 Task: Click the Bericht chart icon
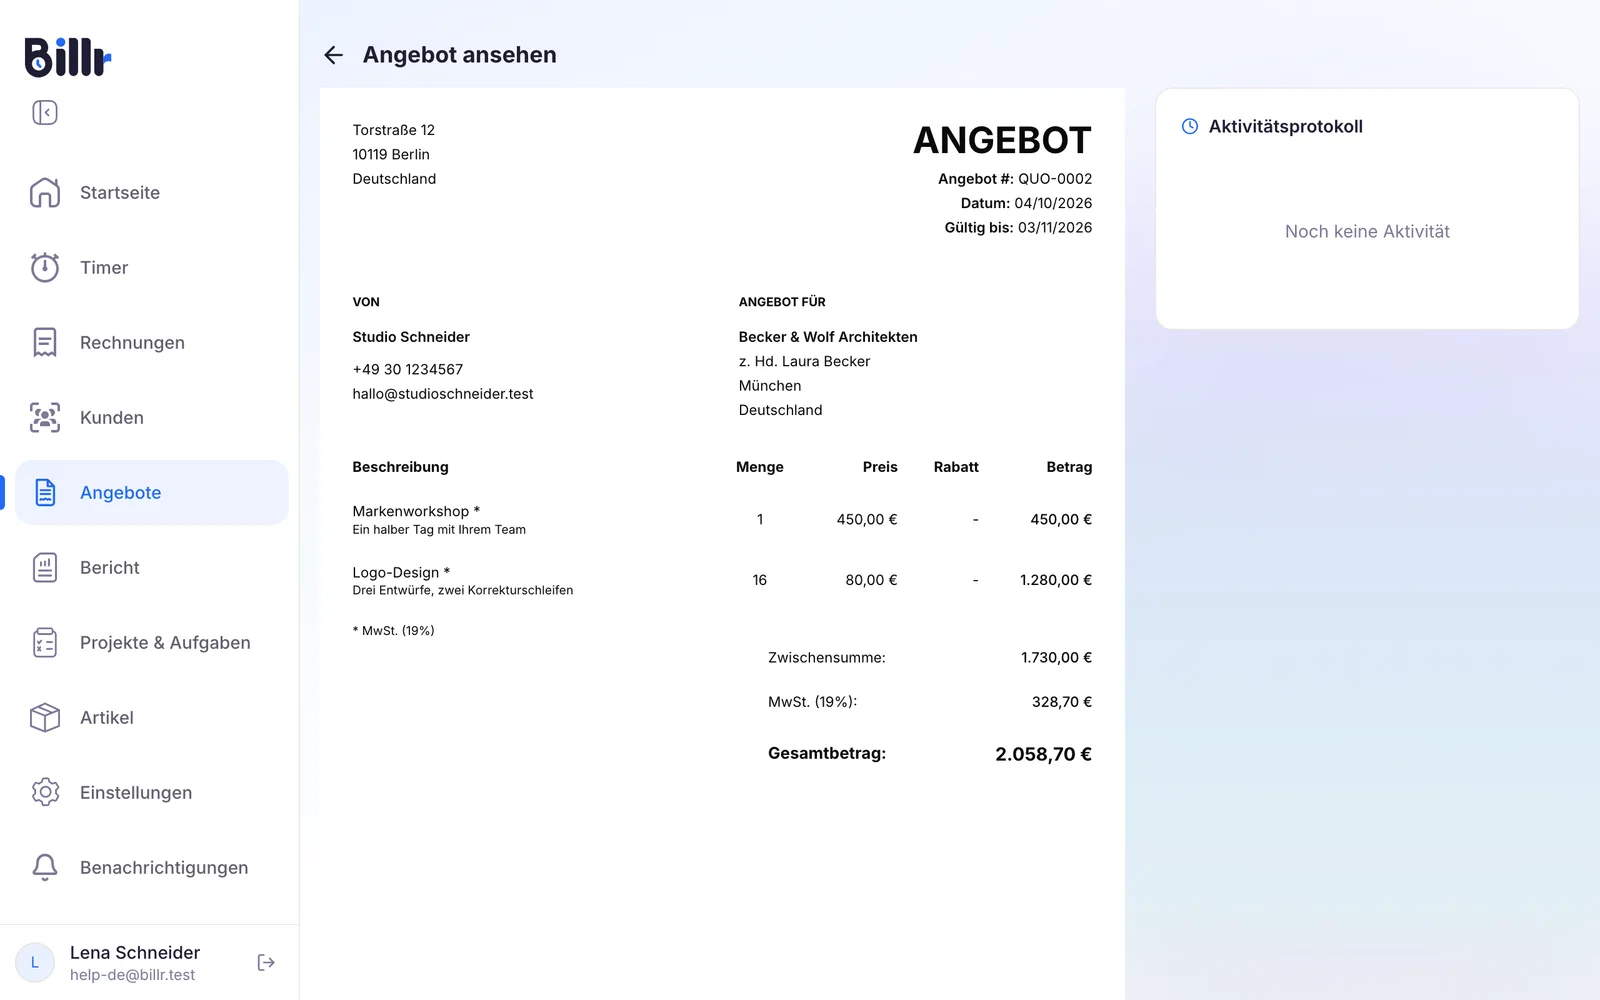45,568
